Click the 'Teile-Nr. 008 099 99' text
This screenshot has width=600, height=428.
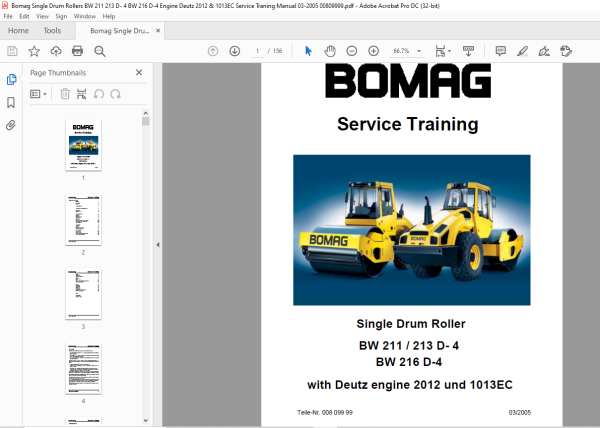(x=325, y=412)
